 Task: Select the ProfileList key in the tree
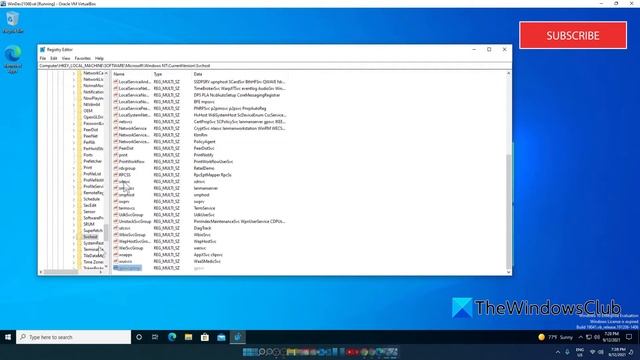(x=92, y=174)
